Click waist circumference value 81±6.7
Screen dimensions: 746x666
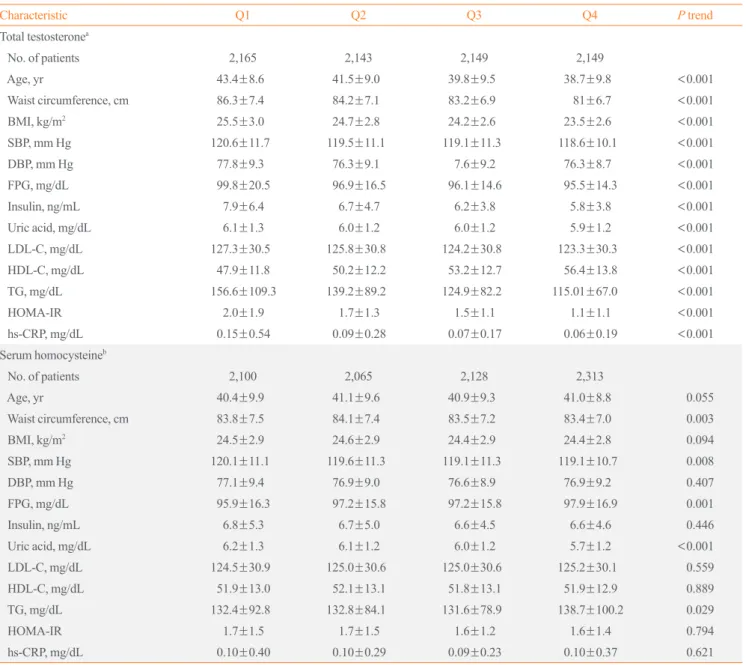click(592, 100)
